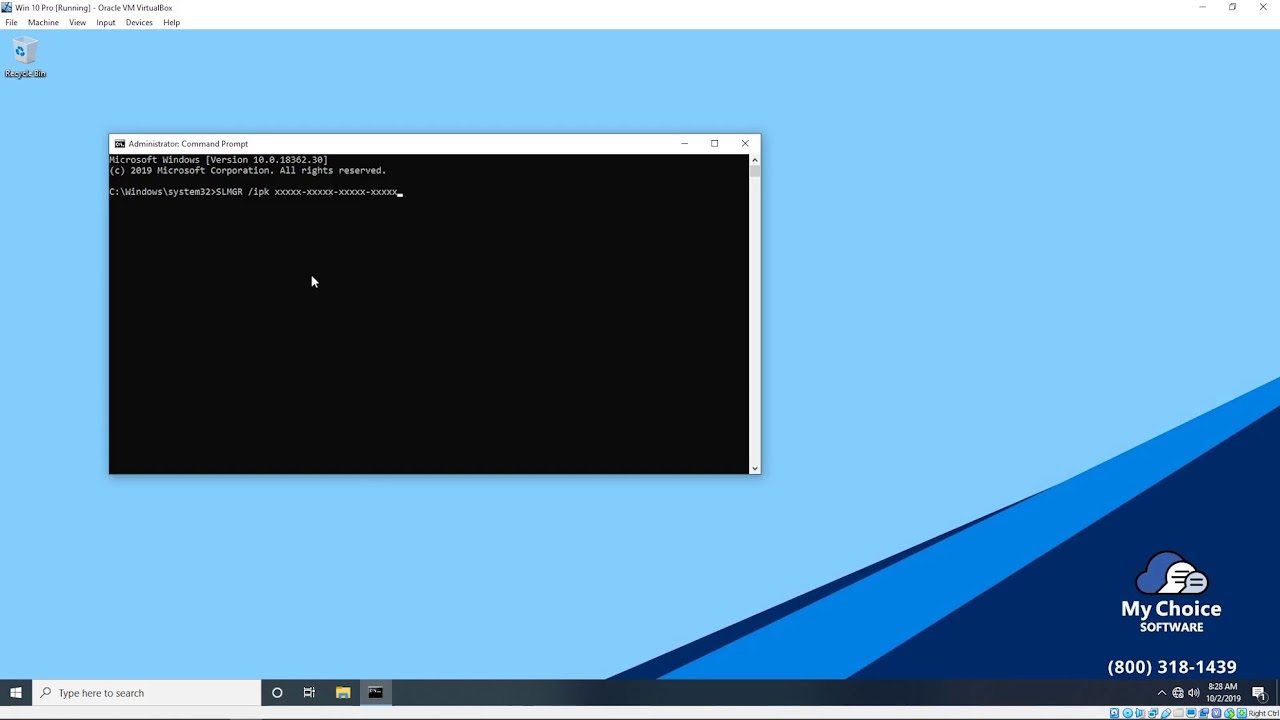Click the VirtualBox mouse integration status icon
Screen dimensions: 1280x720
click(x=1229, y=713)
